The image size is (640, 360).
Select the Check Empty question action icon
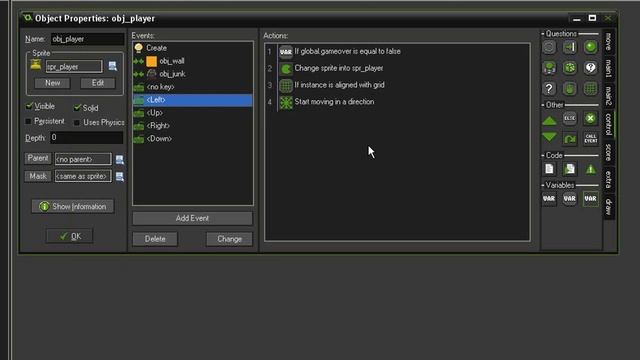tap(549, 47)
